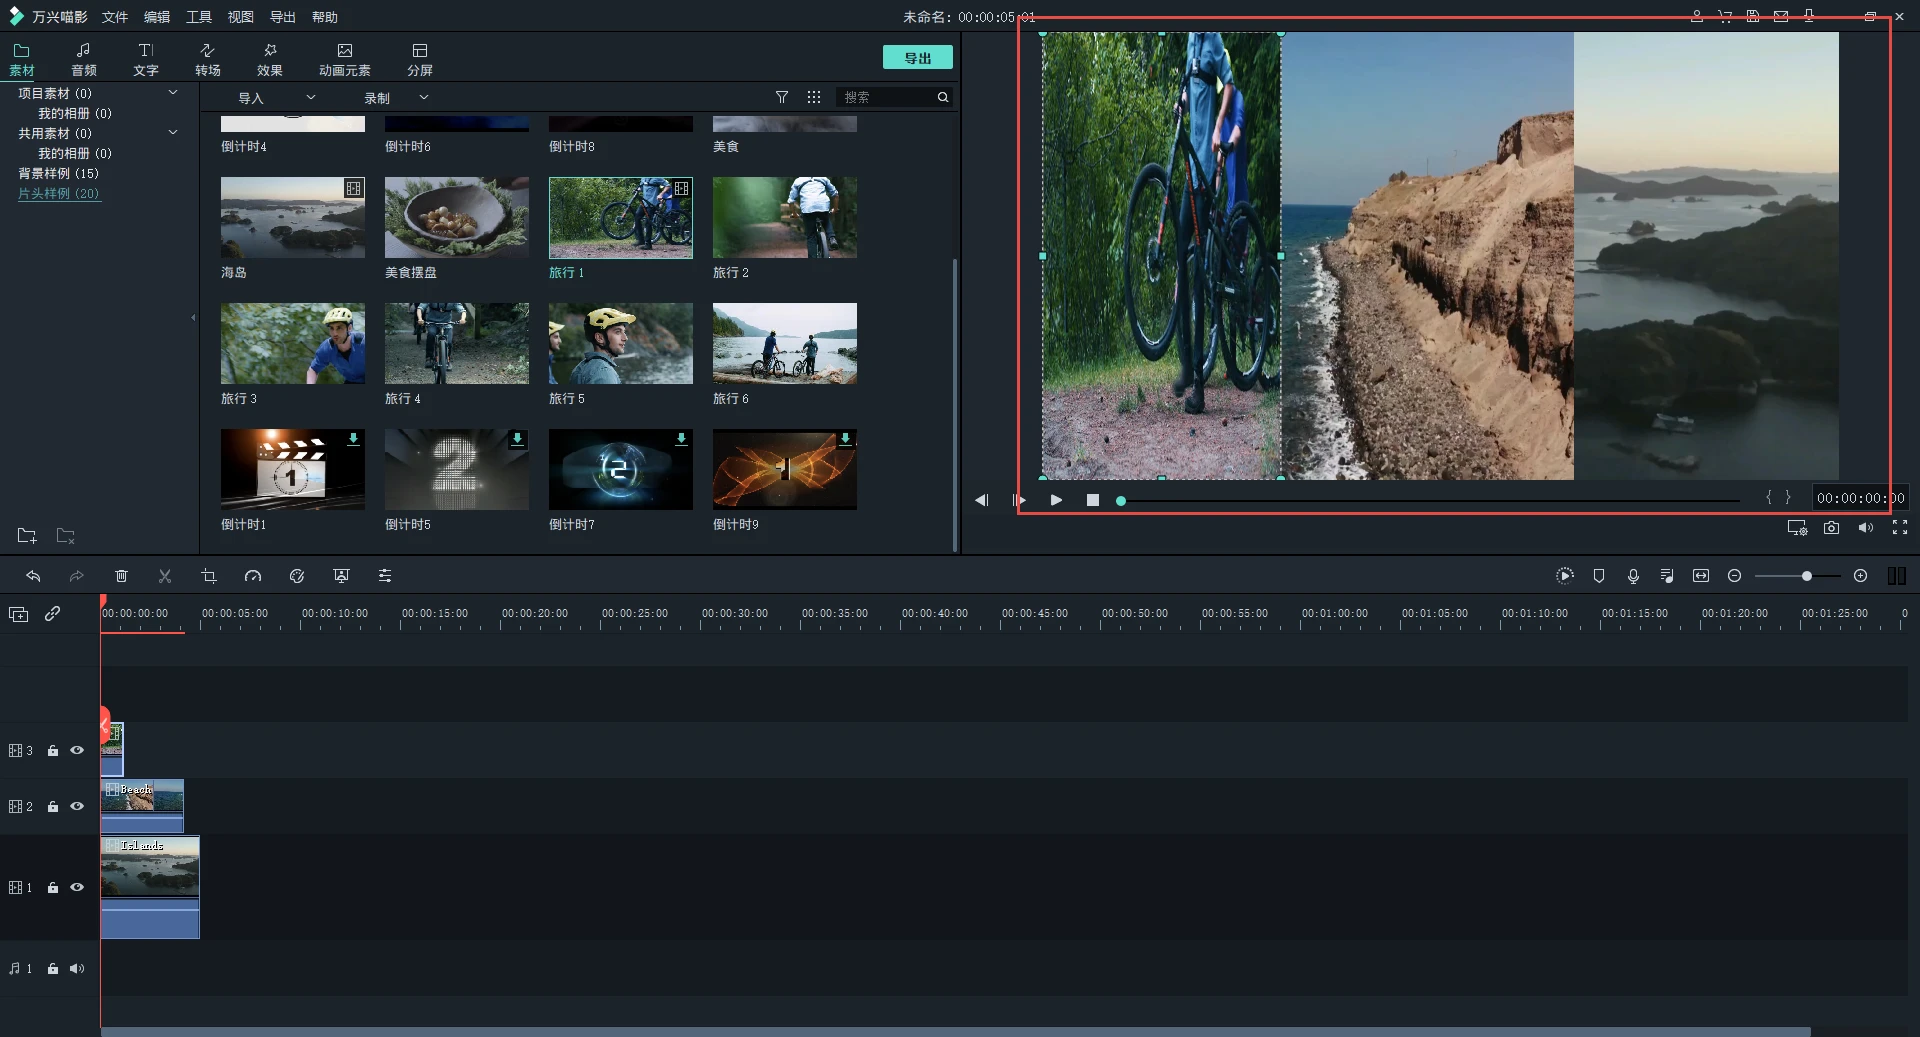
Task: Enter fullscreen preview mode
Action: pos(1900,528)
